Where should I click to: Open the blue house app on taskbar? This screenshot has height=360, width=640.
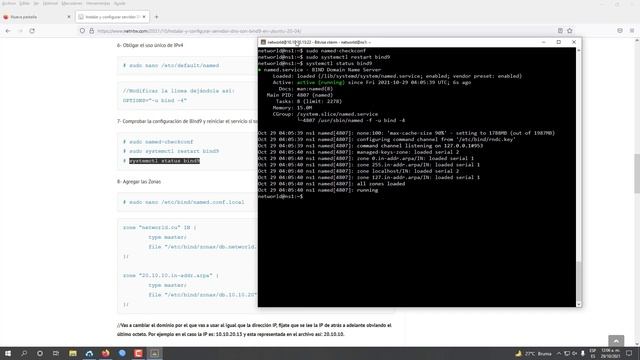pyautogui.click(x=89, y=353)
